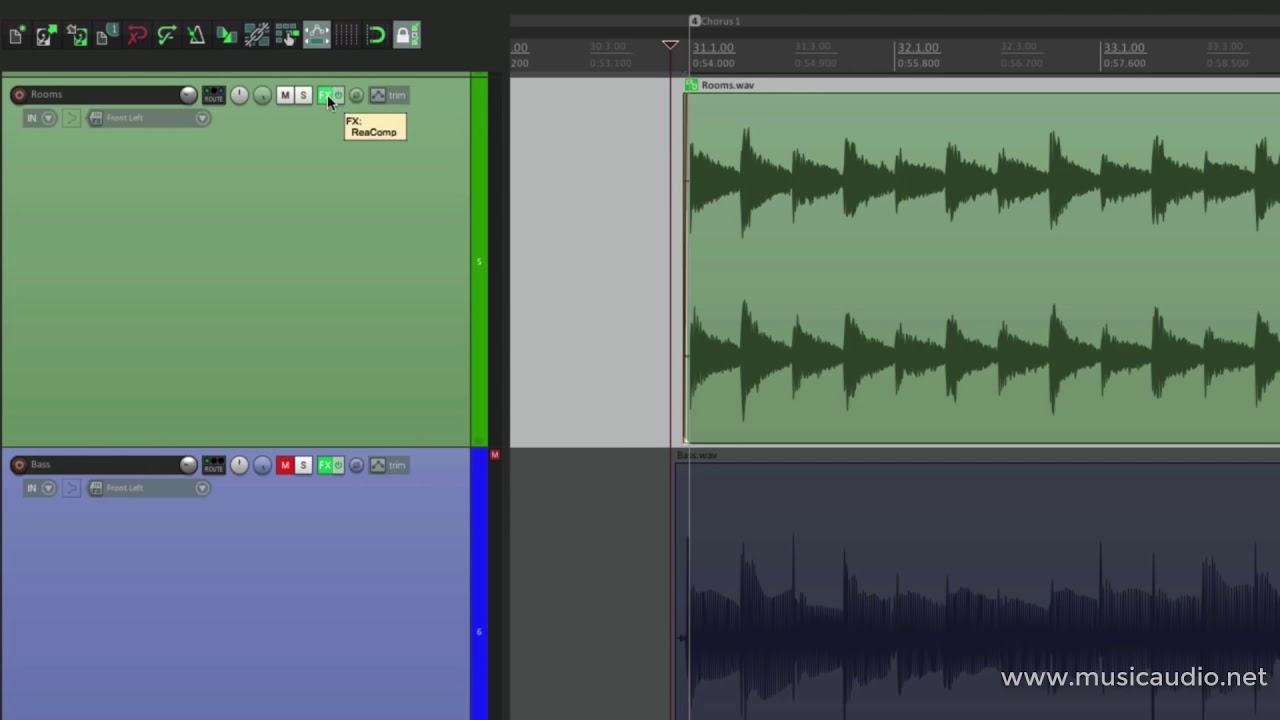Viewport: 1280px width, 720px height.
Task: Click ruler at measure 32.1.00
Action: 918,47
